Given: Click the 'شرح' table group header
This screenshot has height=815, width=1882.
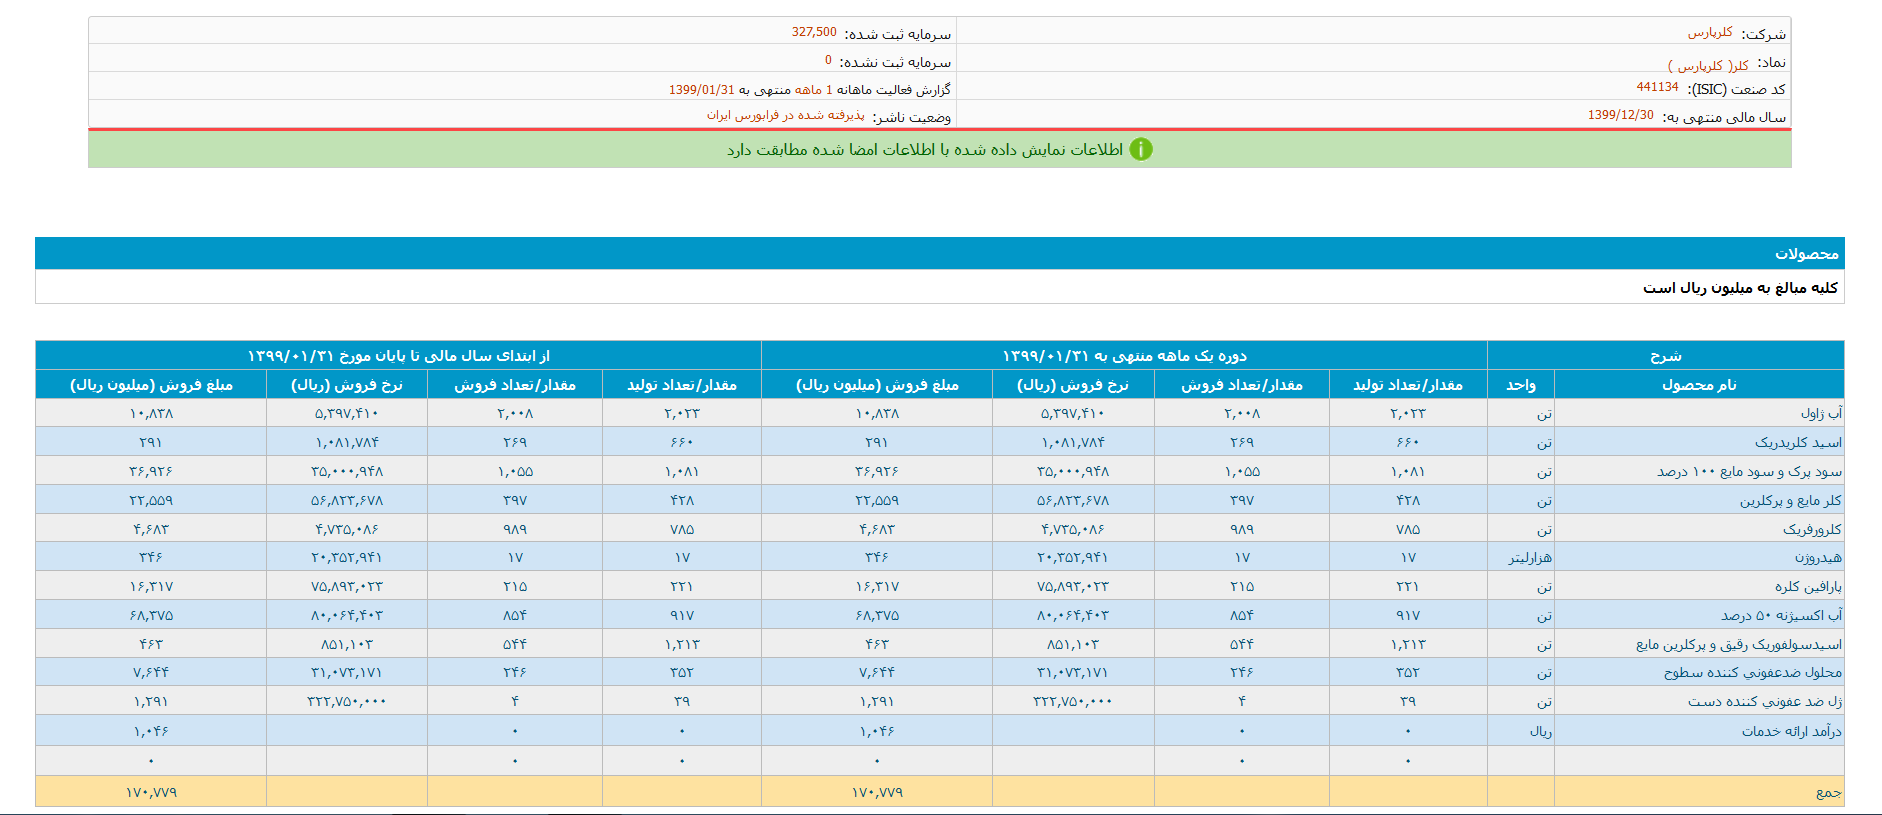Looking at the screenshot, I should click(1665, 355).
